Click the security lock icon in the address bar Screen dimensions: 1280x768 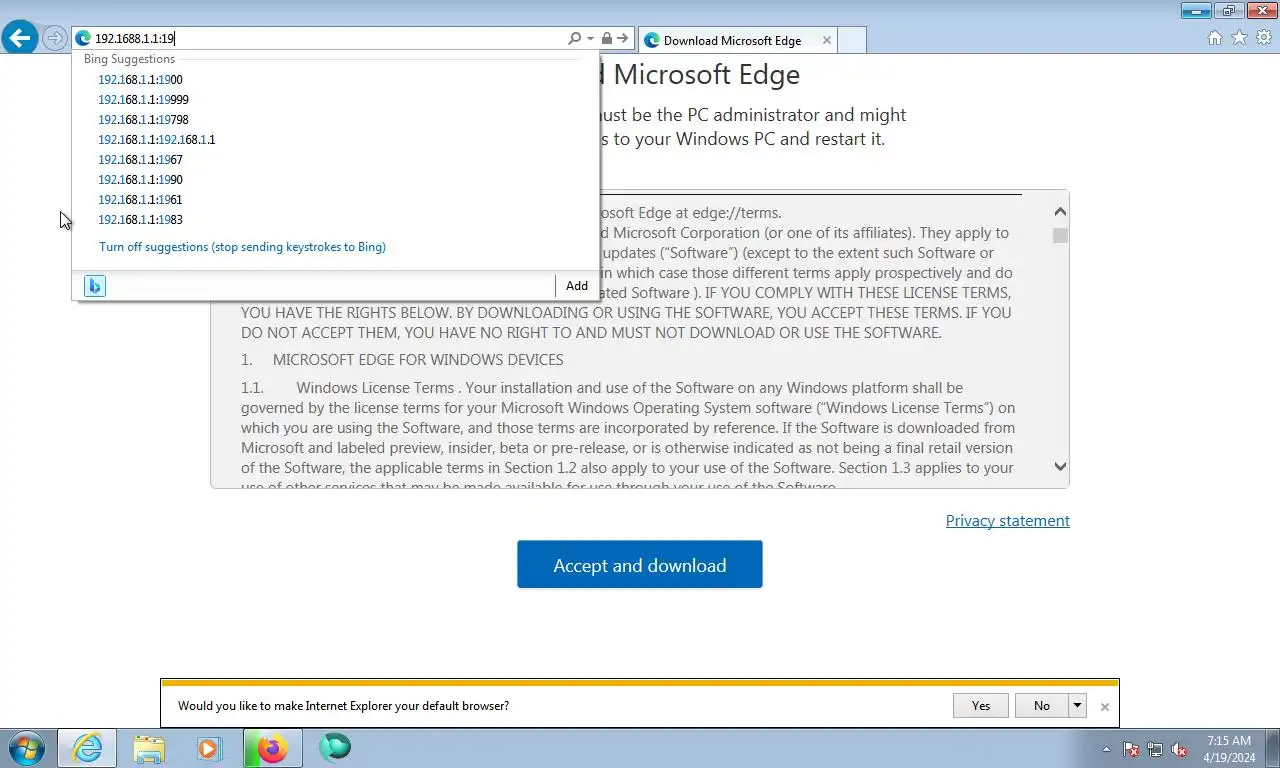click(x=606, y=39)
